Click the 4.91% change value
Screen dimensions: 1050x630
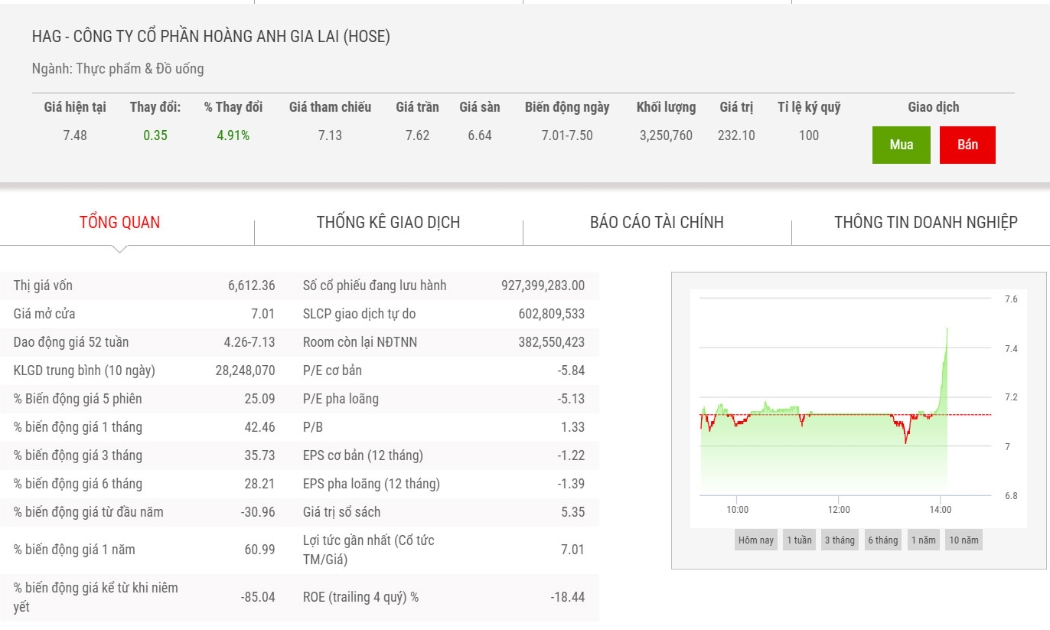[x=233, y=135]
